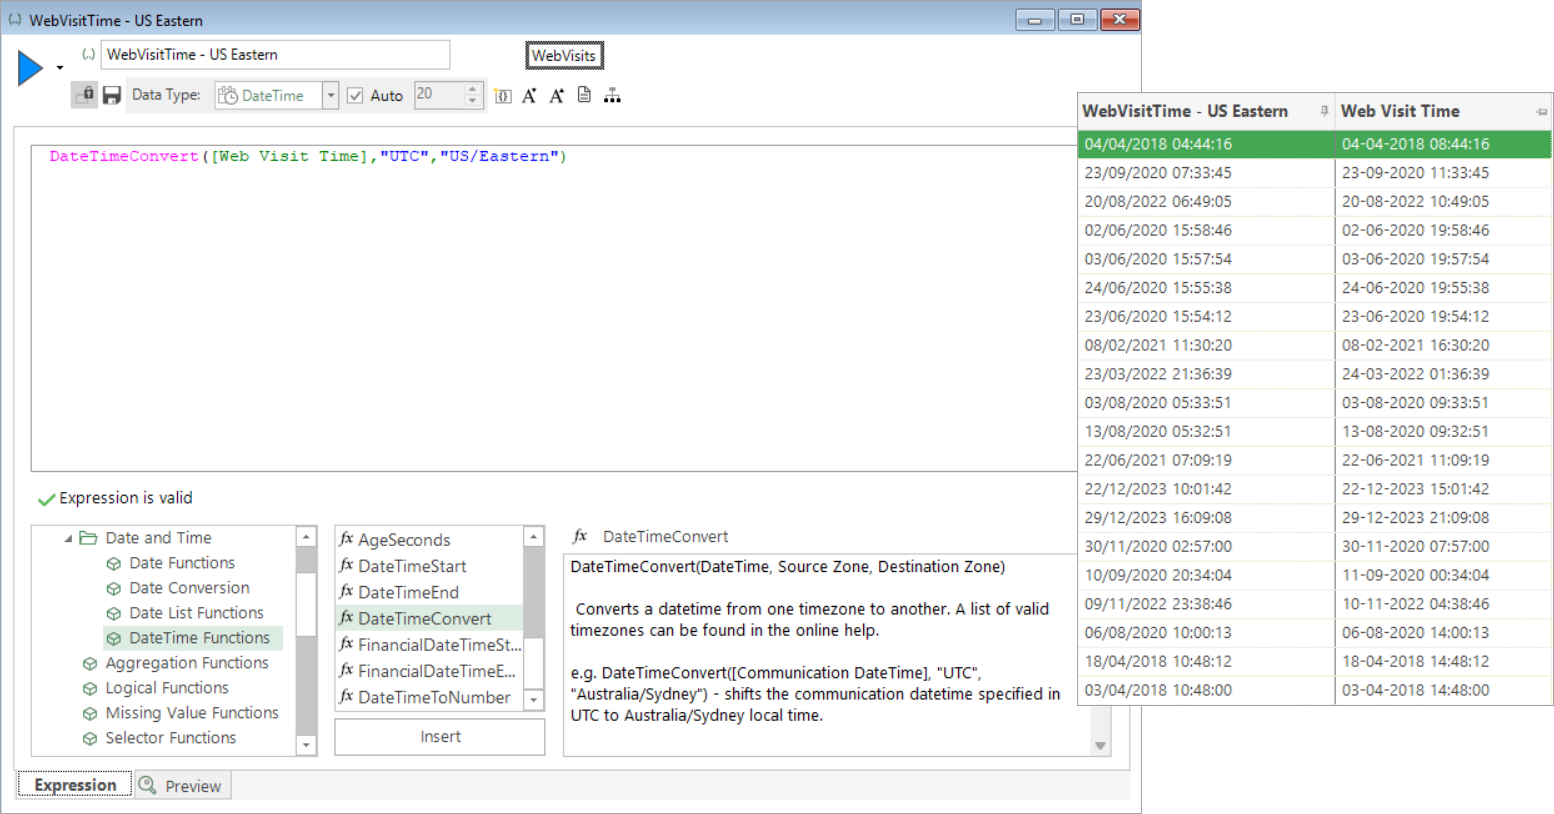Viewport: 1554px width, 814px height.
Task: Select Date List Functions in the tree
Action: (196, 613)
